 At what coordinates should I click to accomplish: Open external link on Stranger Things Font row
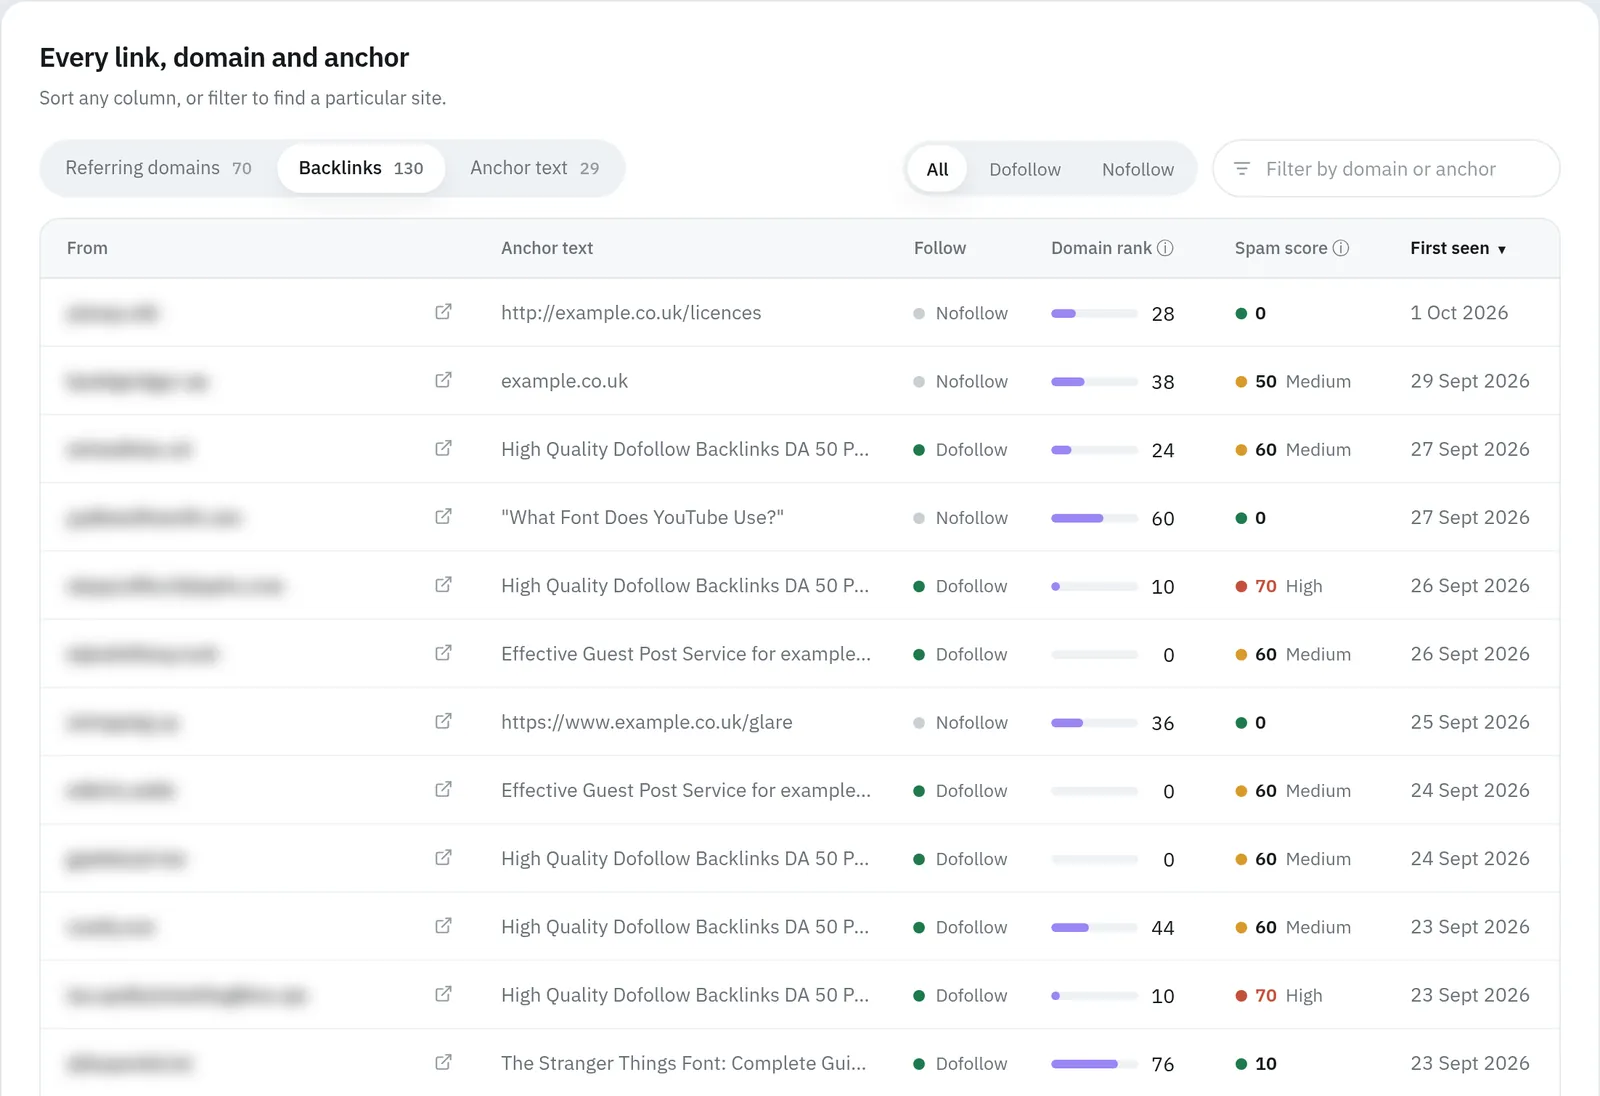[443, 1062]
